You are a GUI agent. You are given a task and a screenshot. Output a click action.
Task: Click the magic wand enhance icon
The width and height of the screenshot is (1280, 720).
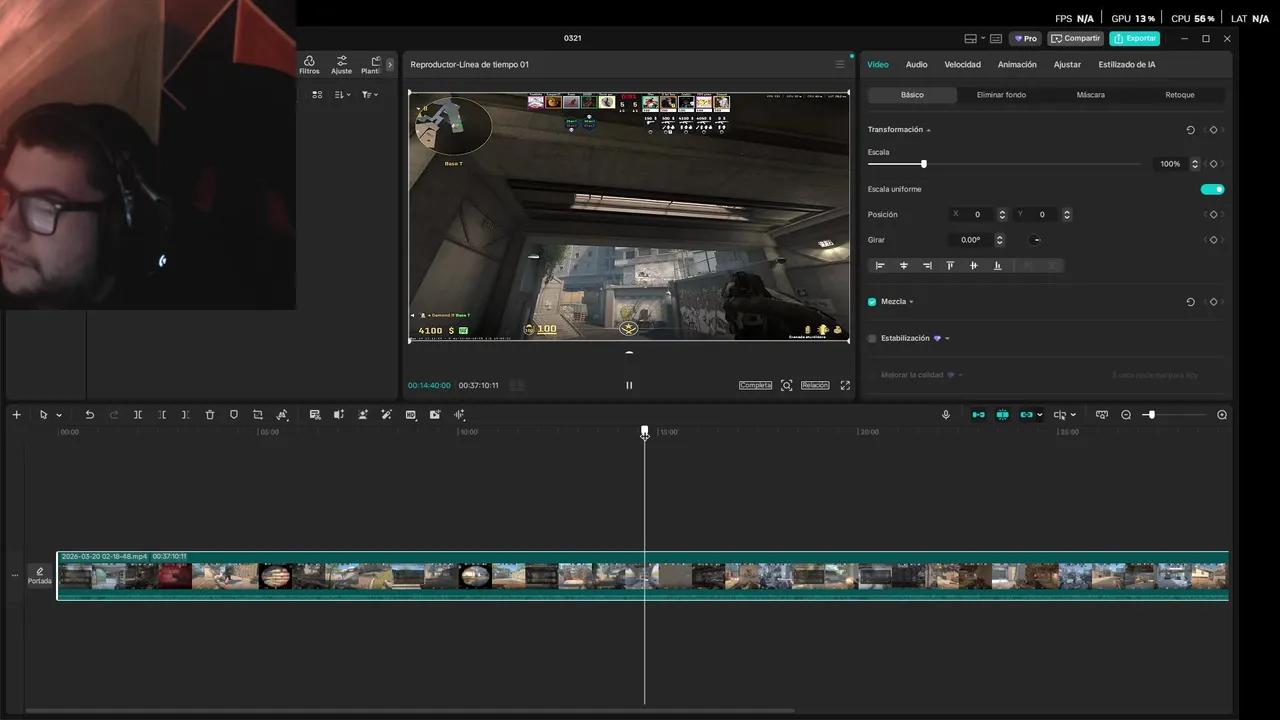tap(387, 415)
